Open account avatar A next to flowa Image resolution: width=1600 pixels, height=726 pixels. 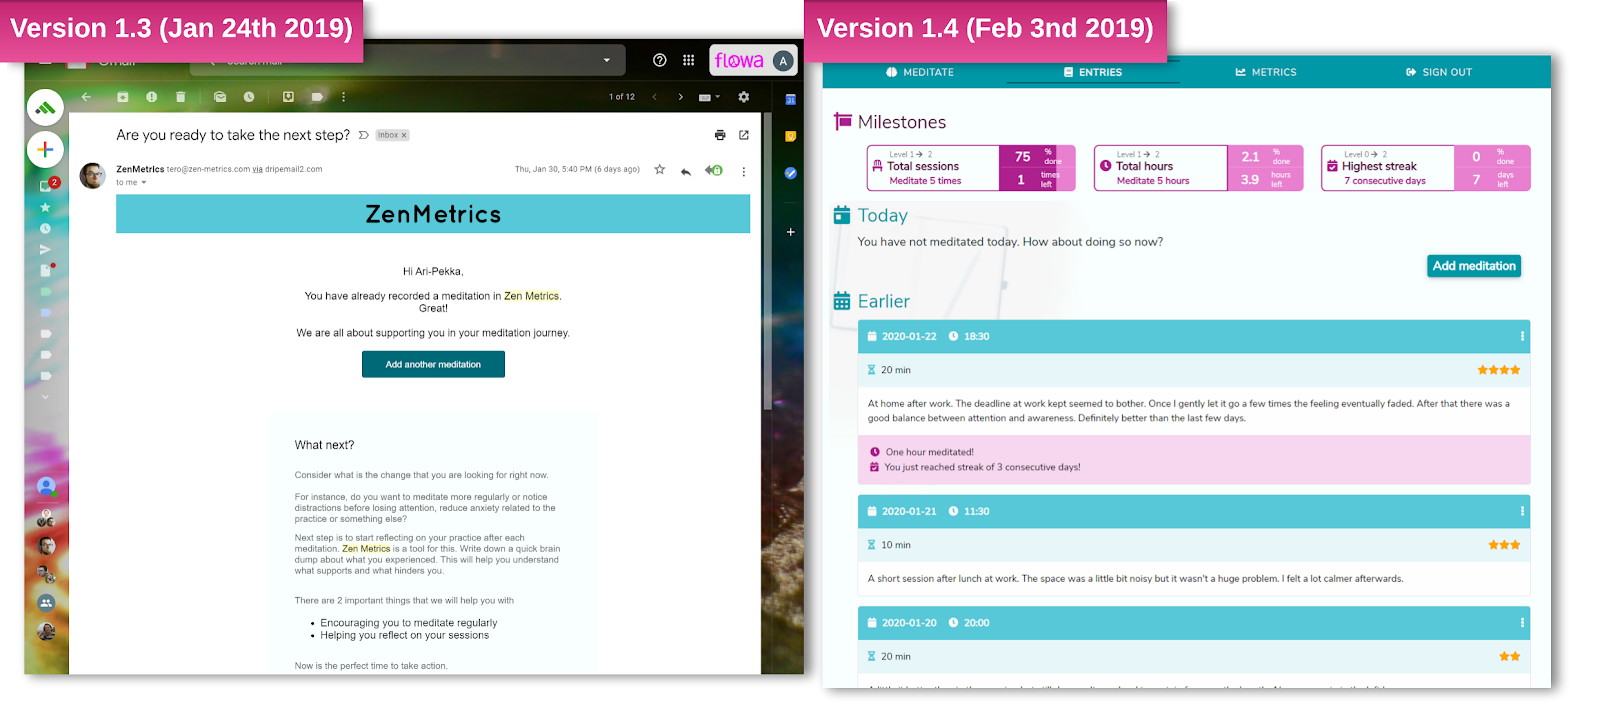tap(783, 61)
